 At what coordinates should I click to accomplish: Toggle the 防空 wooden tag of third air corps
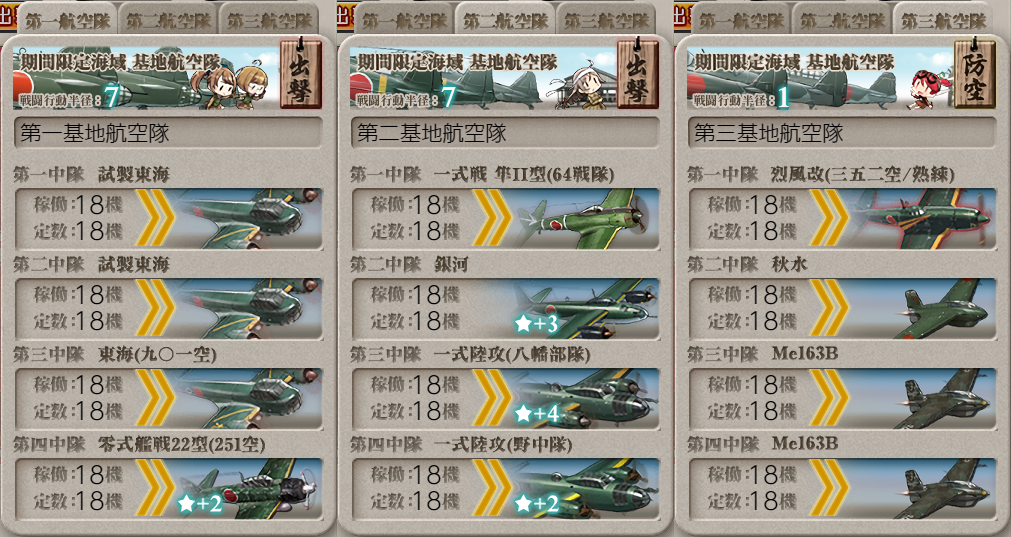point(974,75)
